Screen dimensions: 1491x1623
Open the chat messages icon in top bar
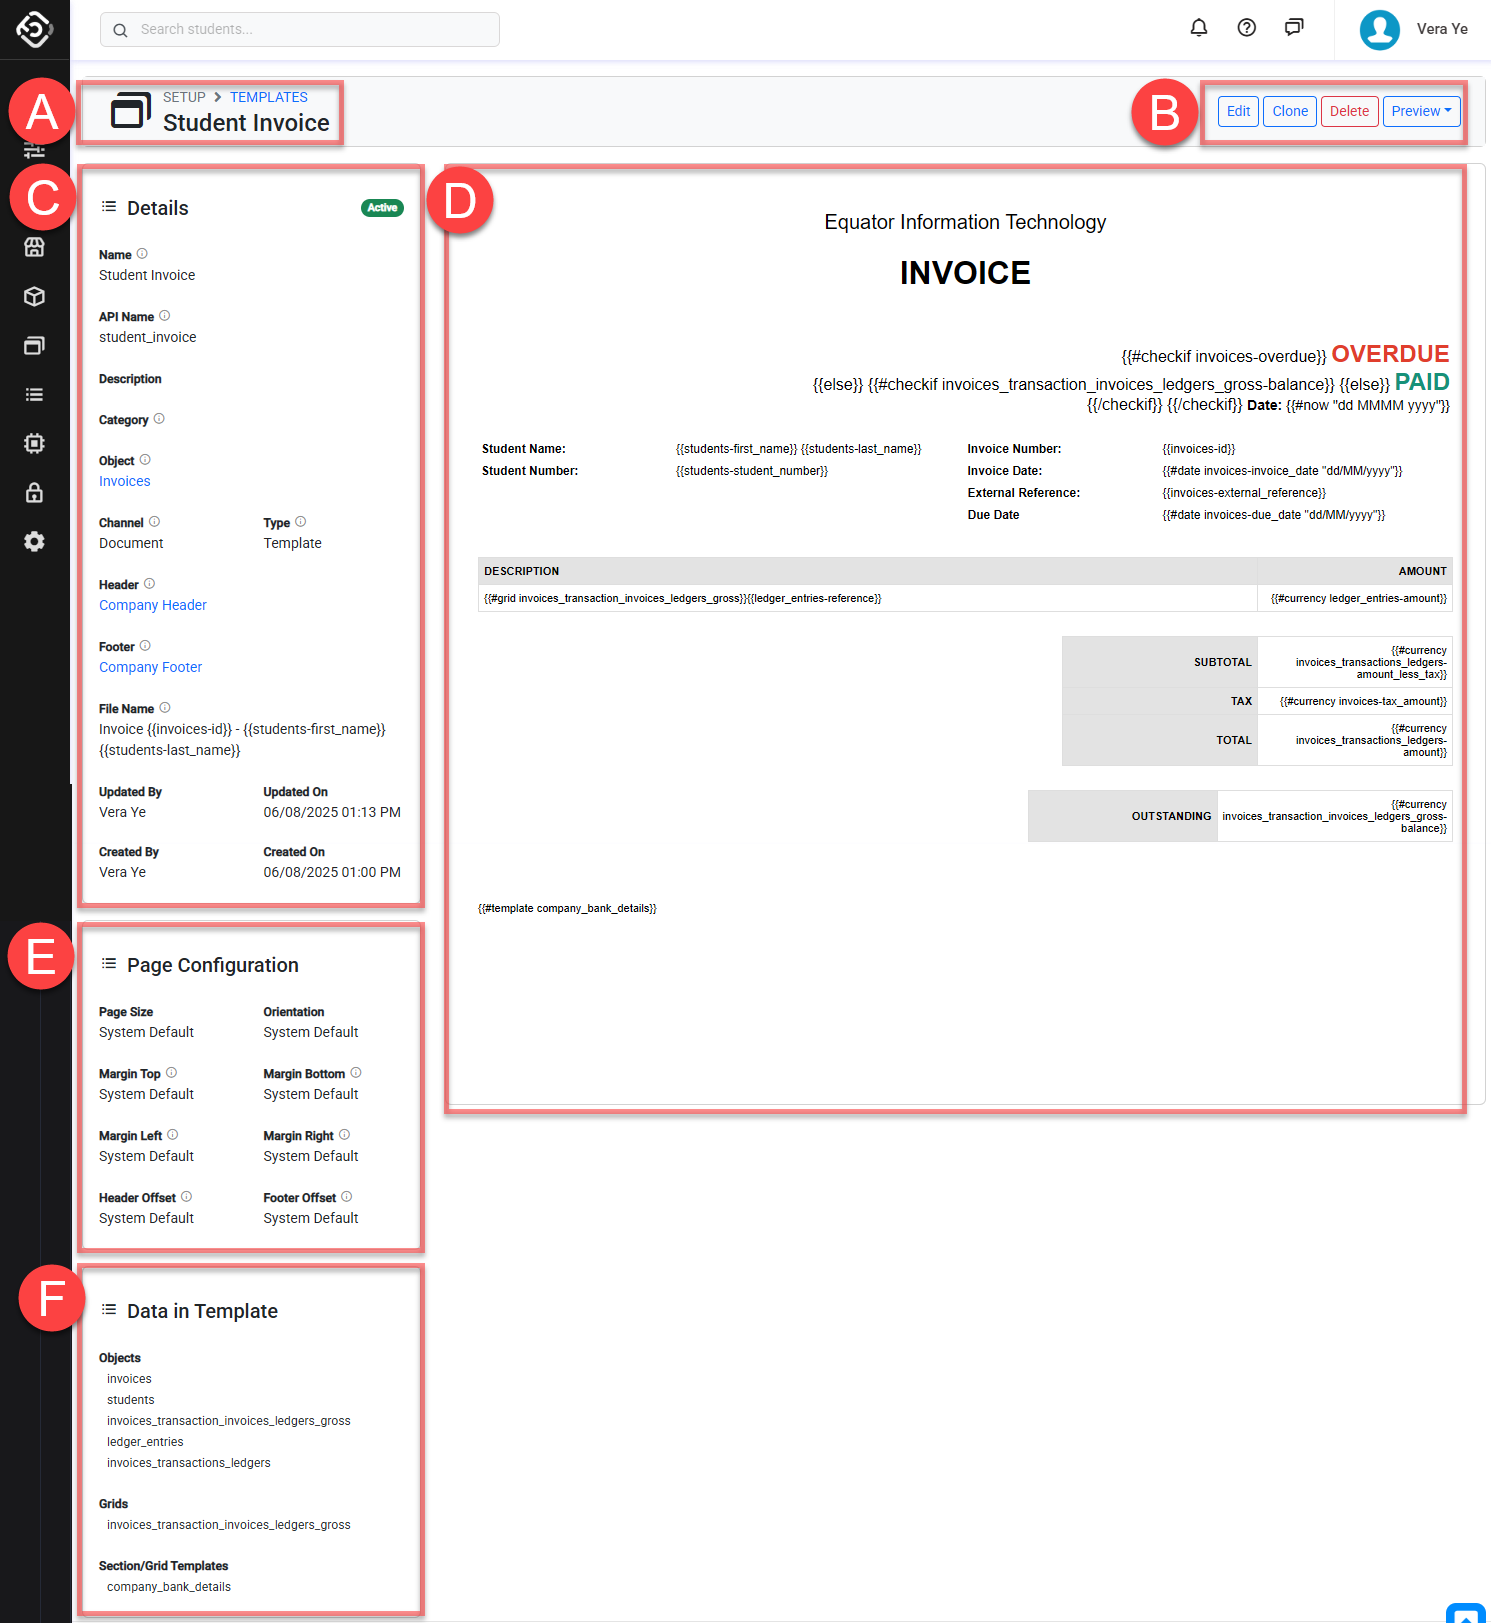[x=1294, y=28]
